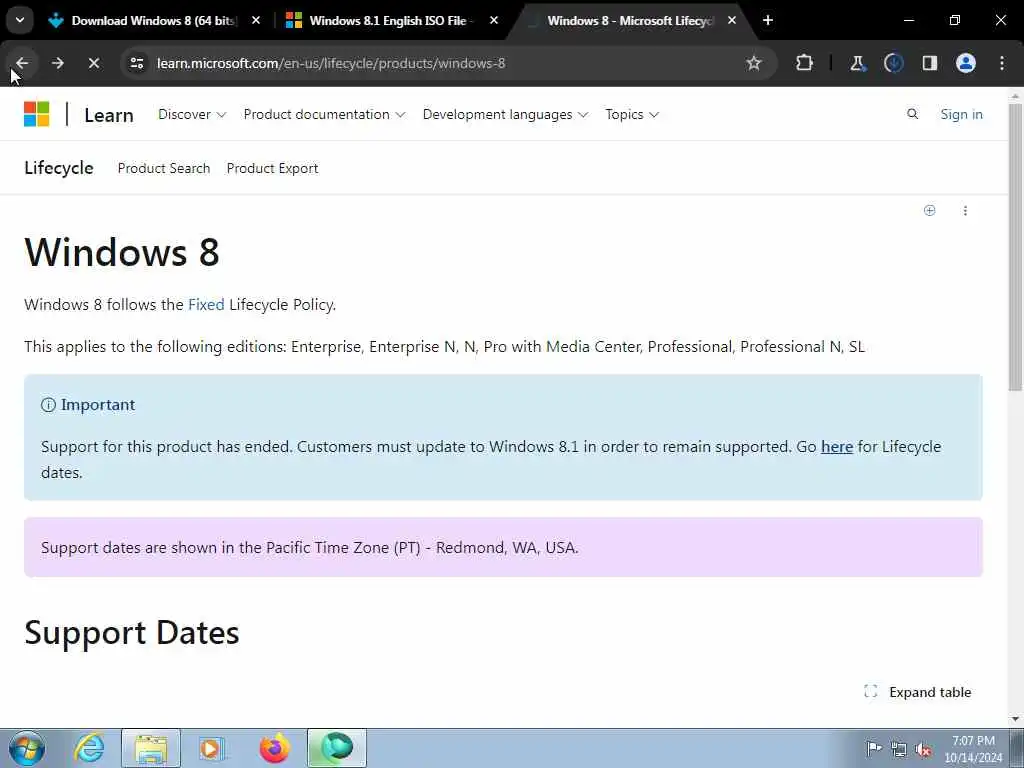Open the site information icon in the address bar
Viewport: 1024px width, 768px height.
(137, 63)
